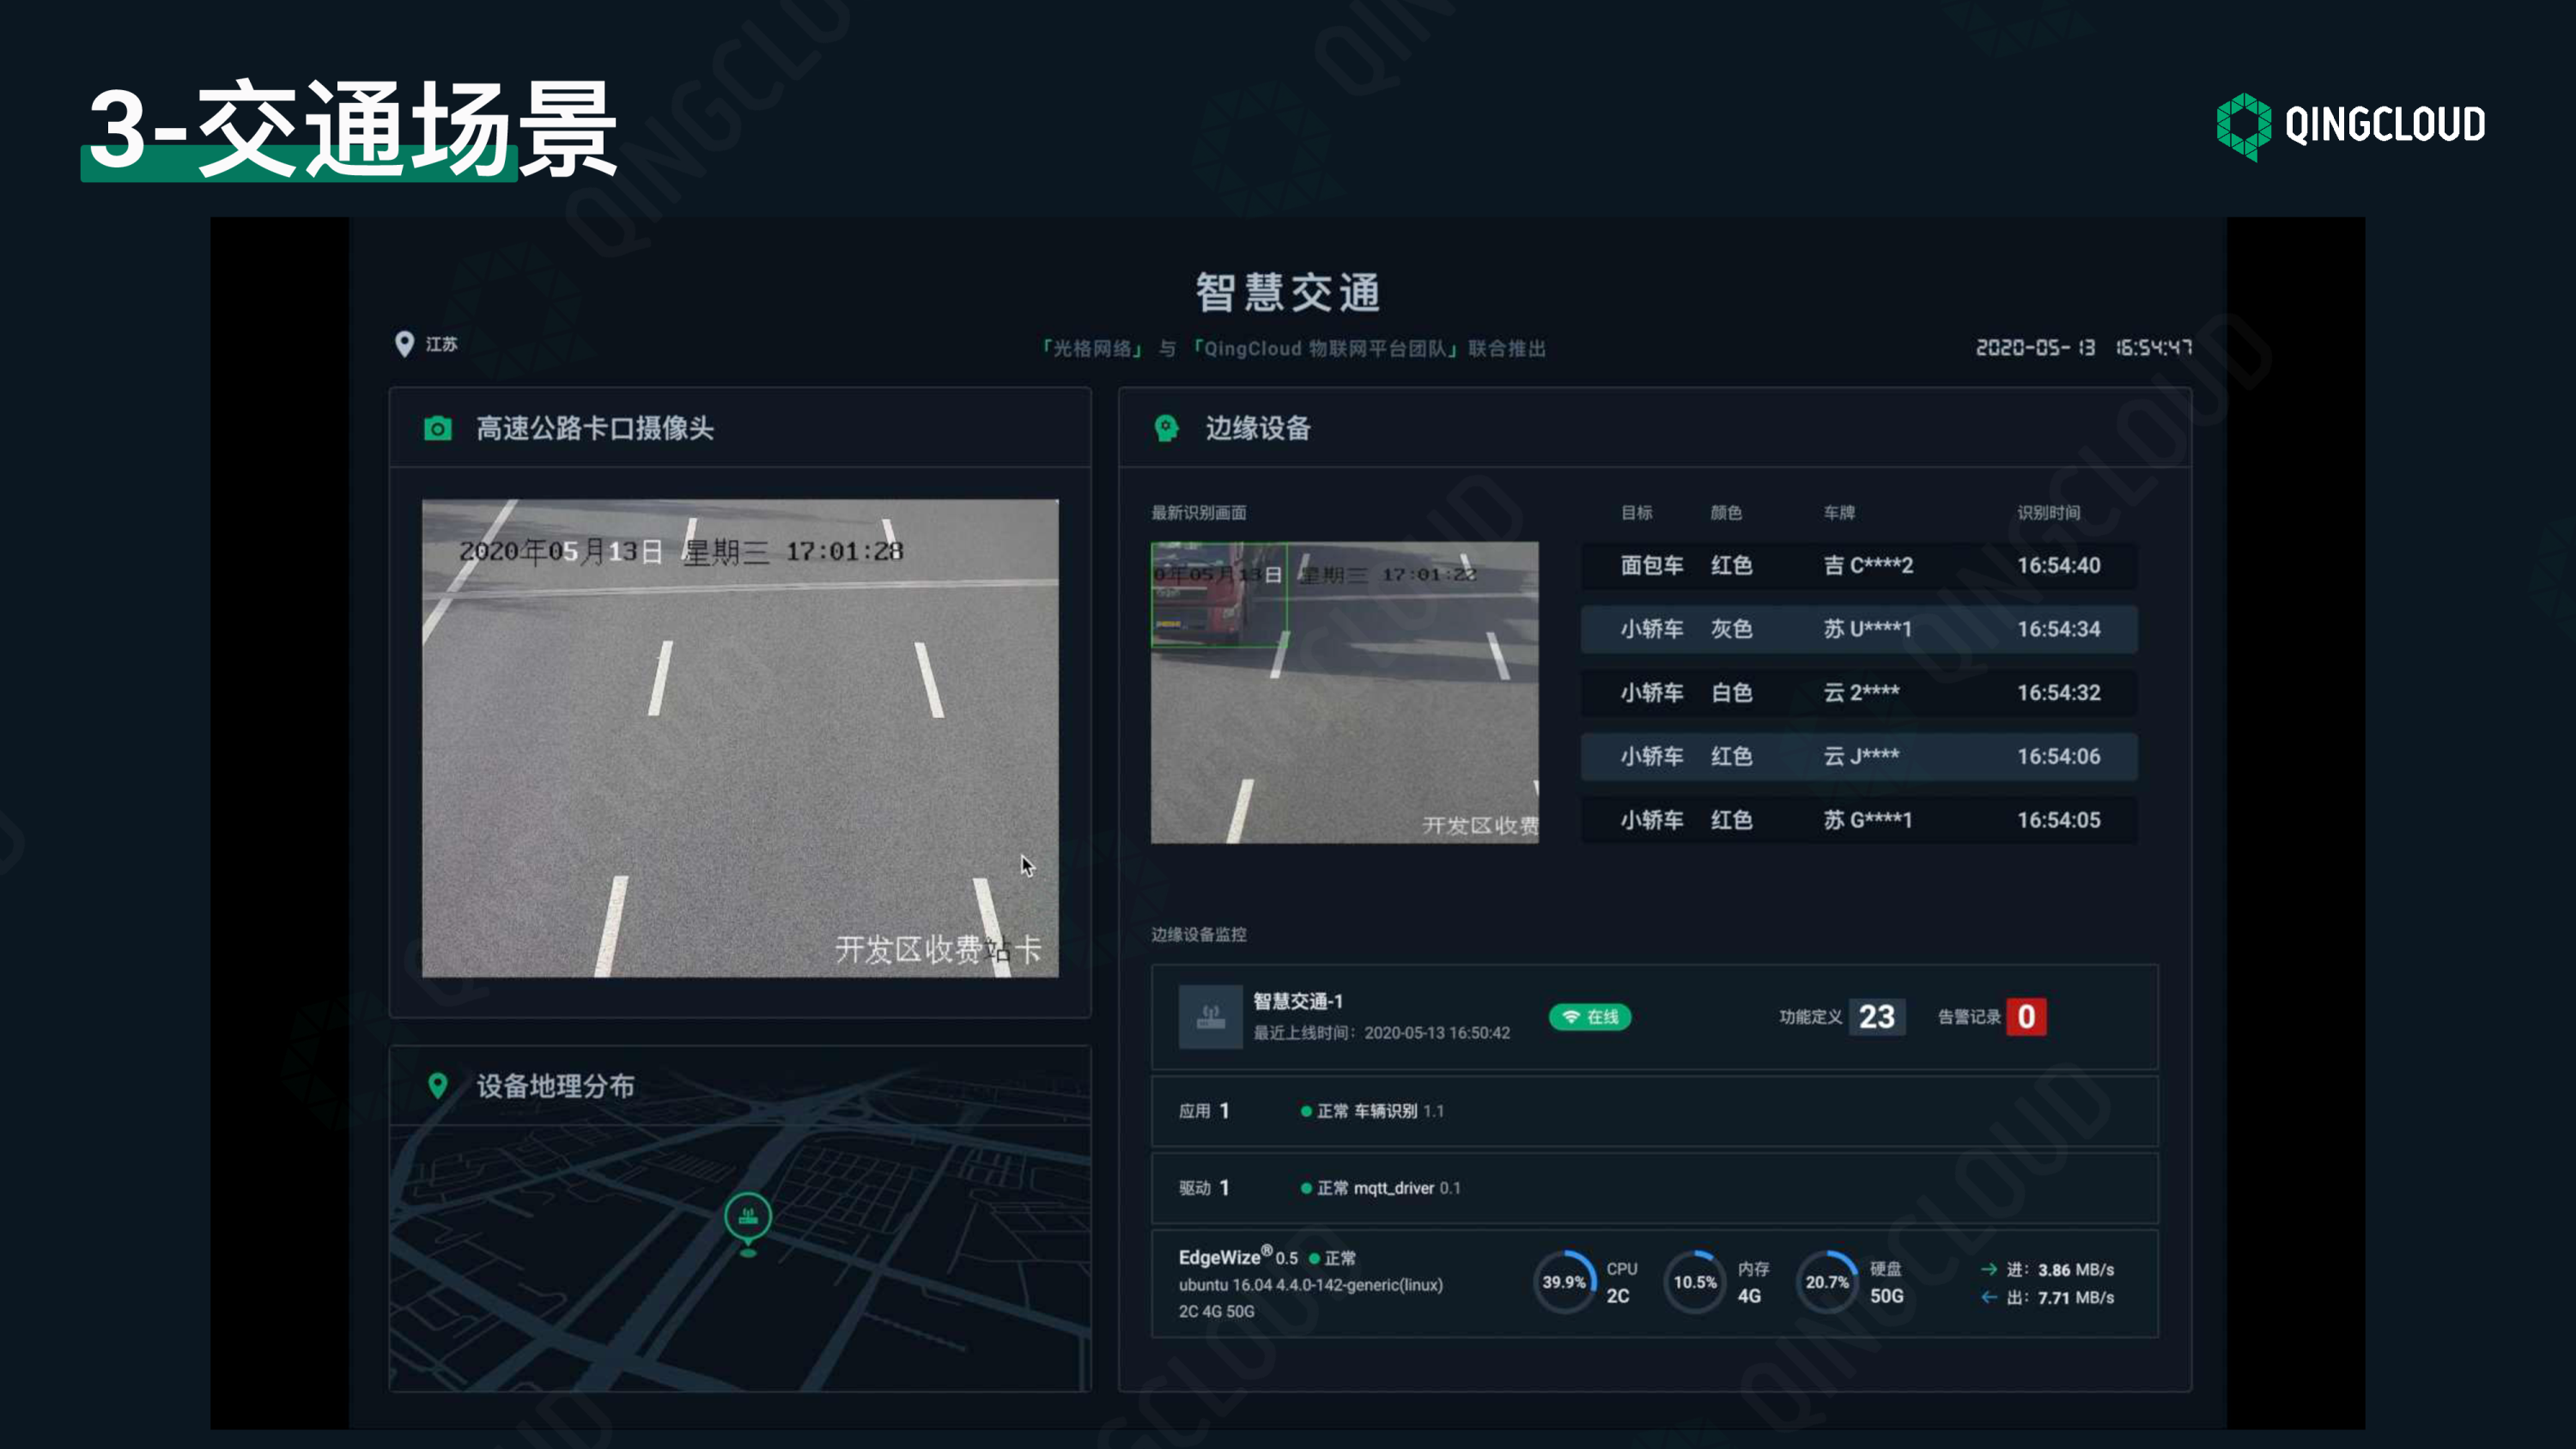Click the 江苏 location label
The height and width of the screenshot is (1449, 2576).
[x=441, y=344]
